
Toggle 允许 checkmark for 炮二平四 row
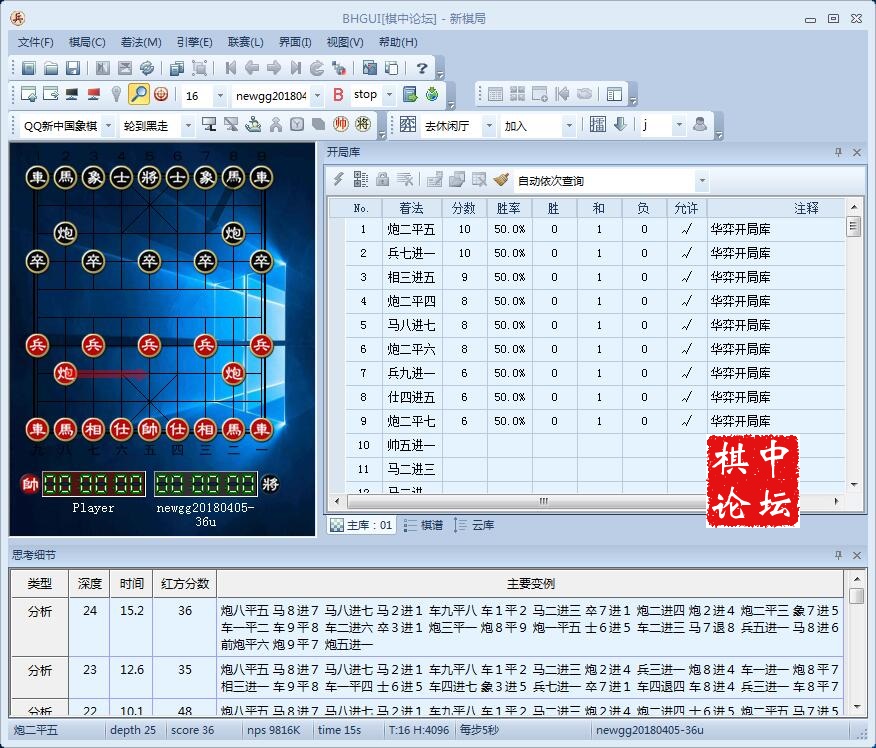click(687, 301)
